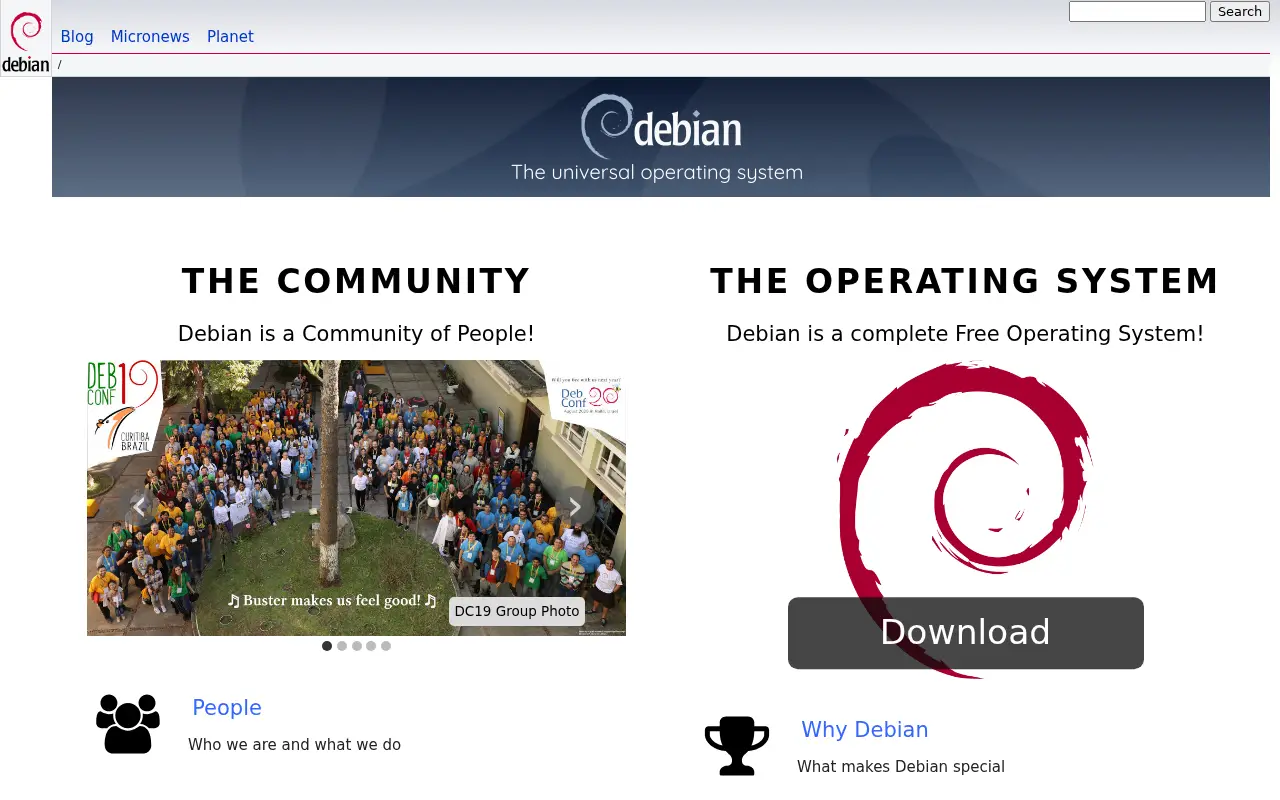Open the Micronews link

click(150, 37)
